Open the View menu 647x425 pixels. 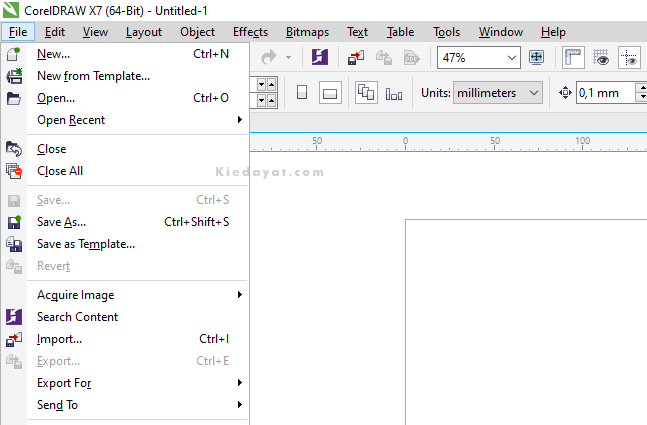95,32
